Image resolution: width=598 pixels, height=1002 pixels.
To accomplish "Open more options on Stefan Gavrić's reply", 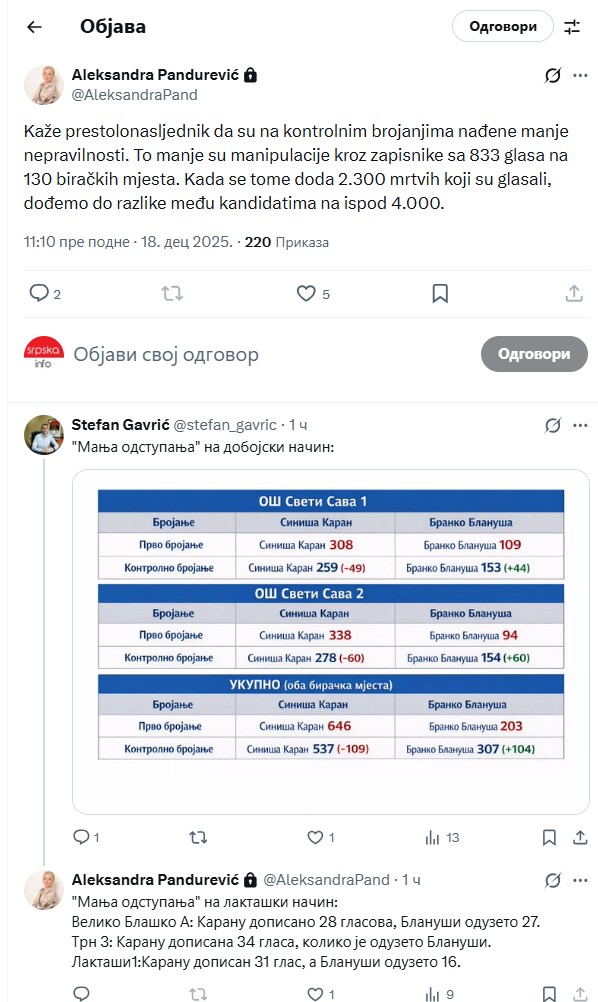I will 578,424.
